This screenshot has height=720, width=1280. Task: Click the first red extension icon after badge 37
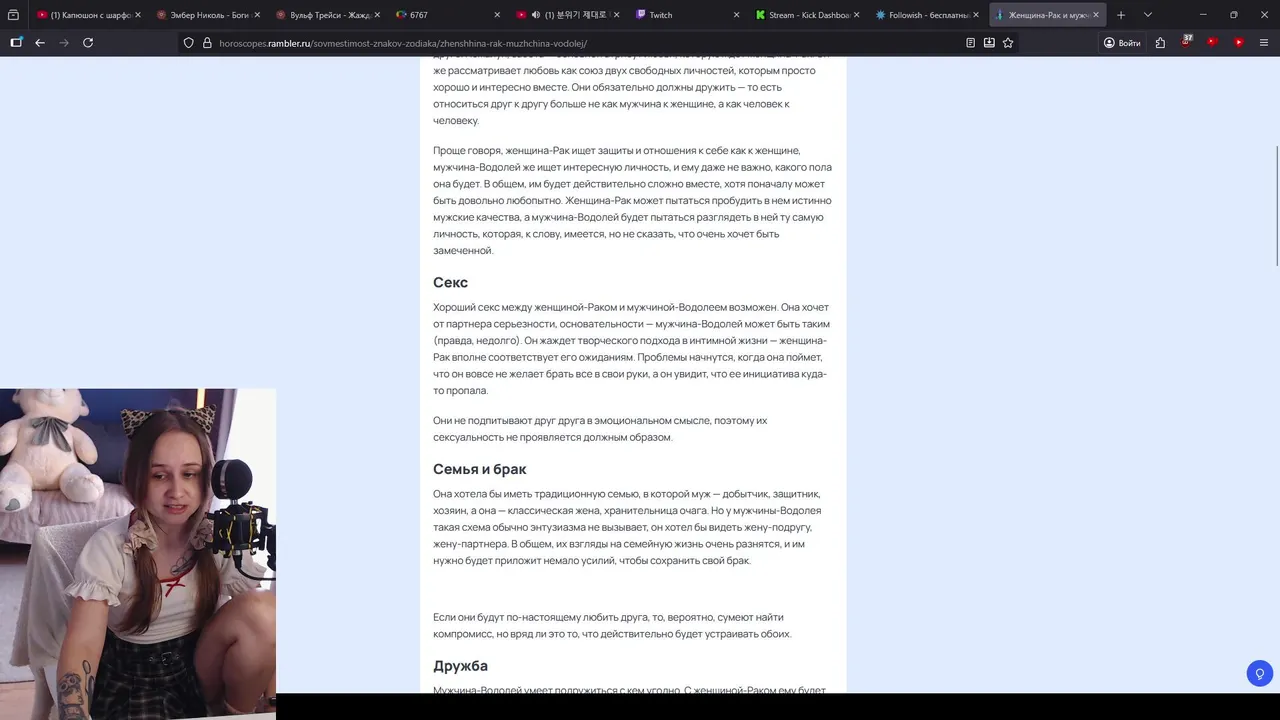click(x=1212, y=43)
